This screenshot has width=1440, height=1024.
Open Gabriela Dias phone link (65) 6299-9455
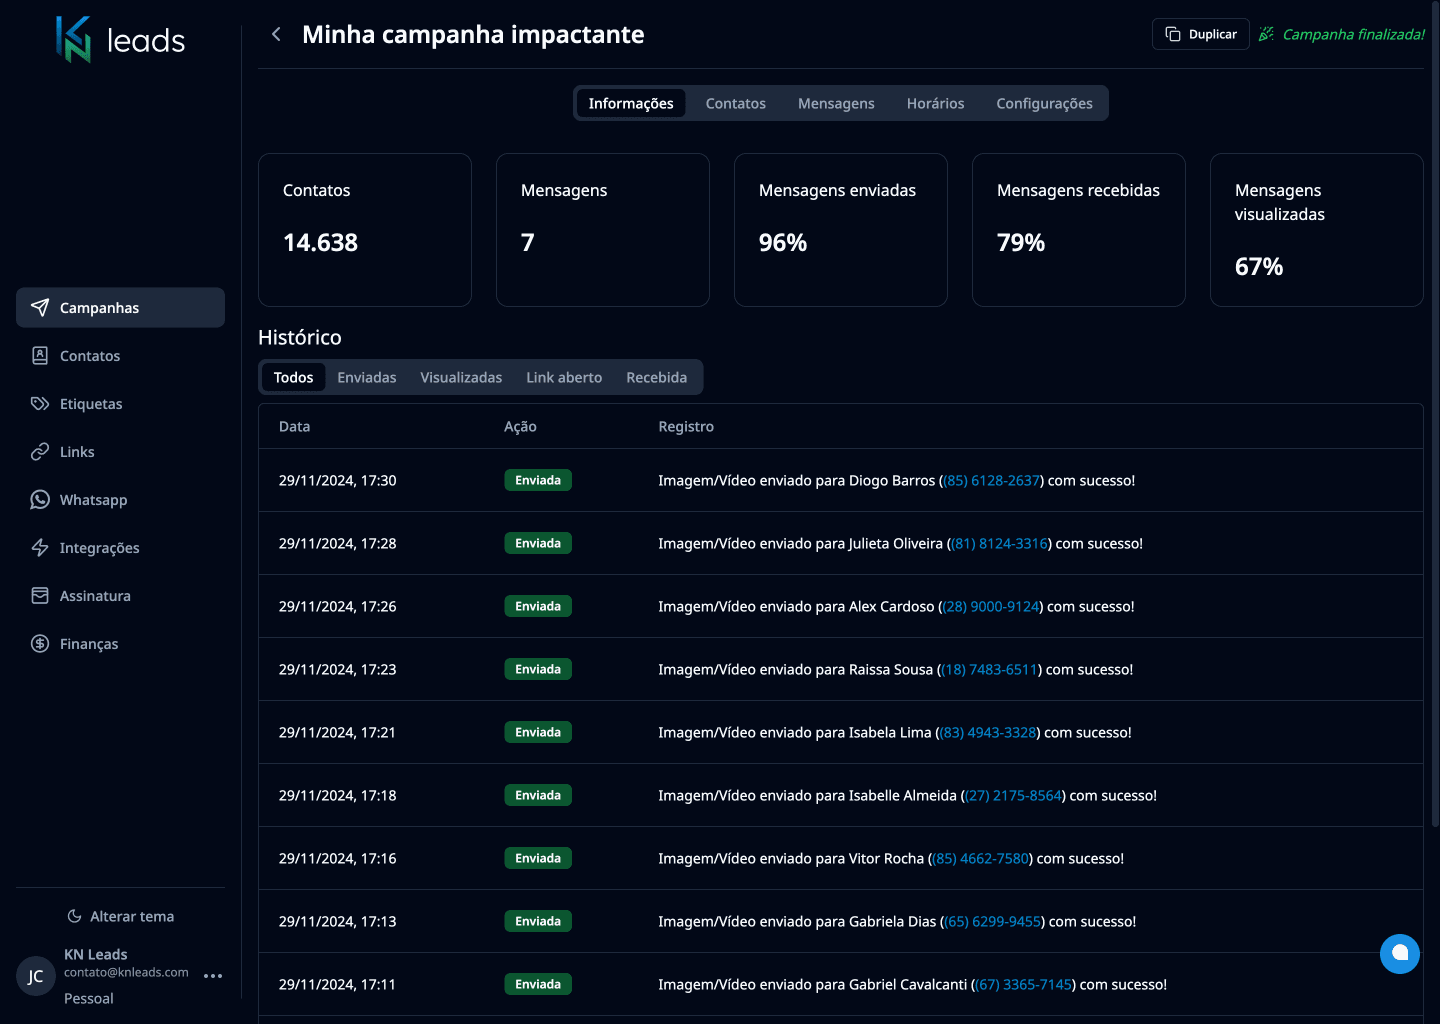tap(994, 921)
